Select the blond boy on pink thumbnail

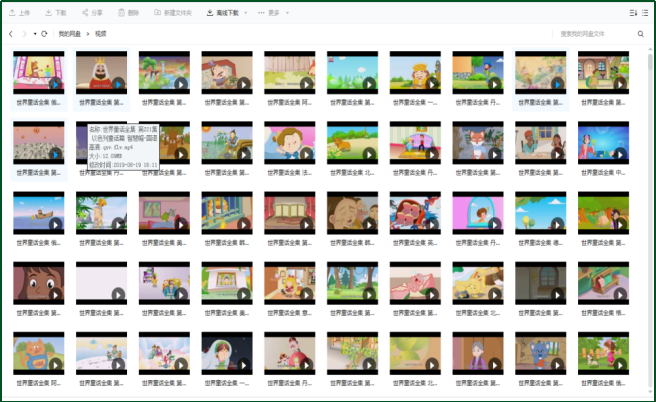[290, 143]
